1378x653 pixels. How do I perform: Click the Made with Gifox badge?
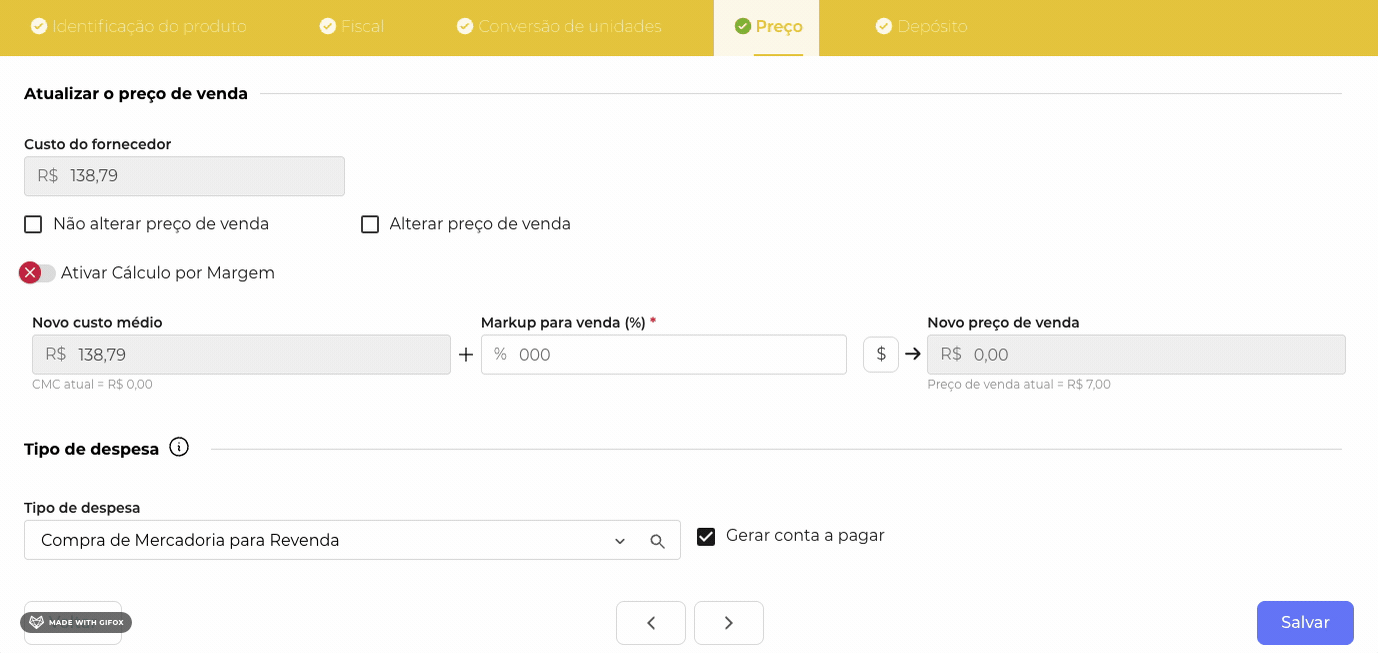[x=76, y=622]
